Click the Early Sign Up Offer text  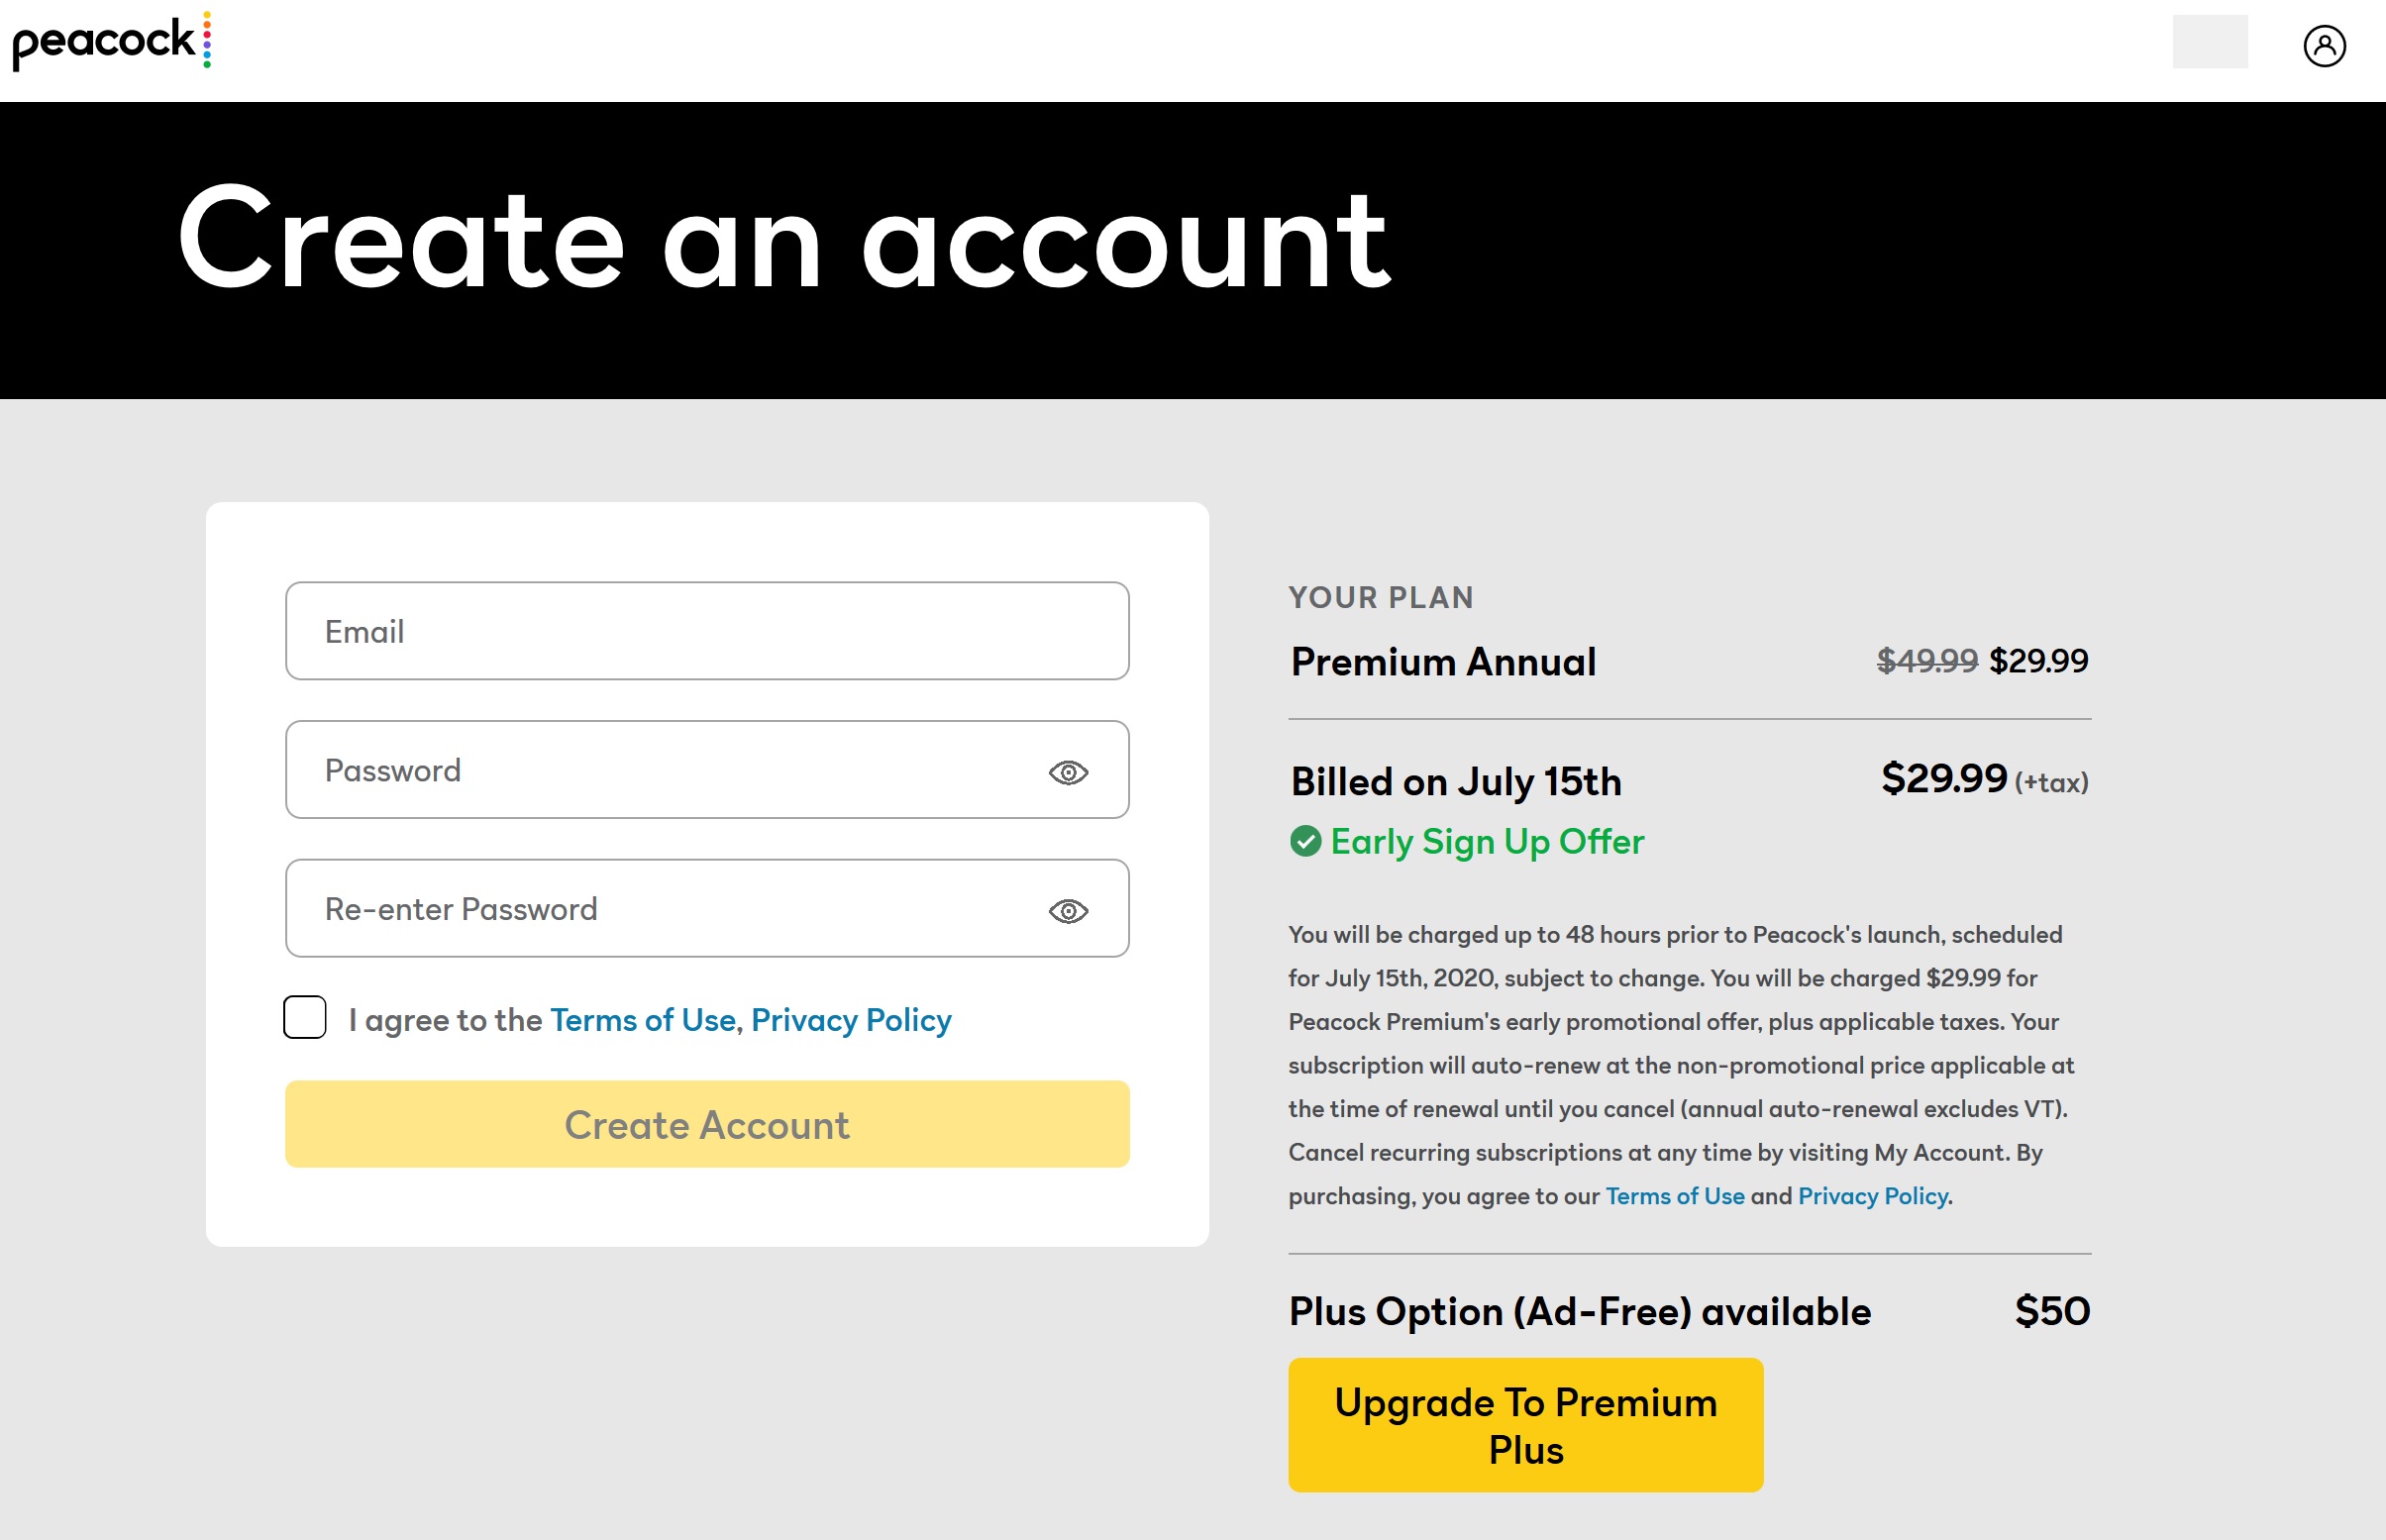coord(1487,842)
